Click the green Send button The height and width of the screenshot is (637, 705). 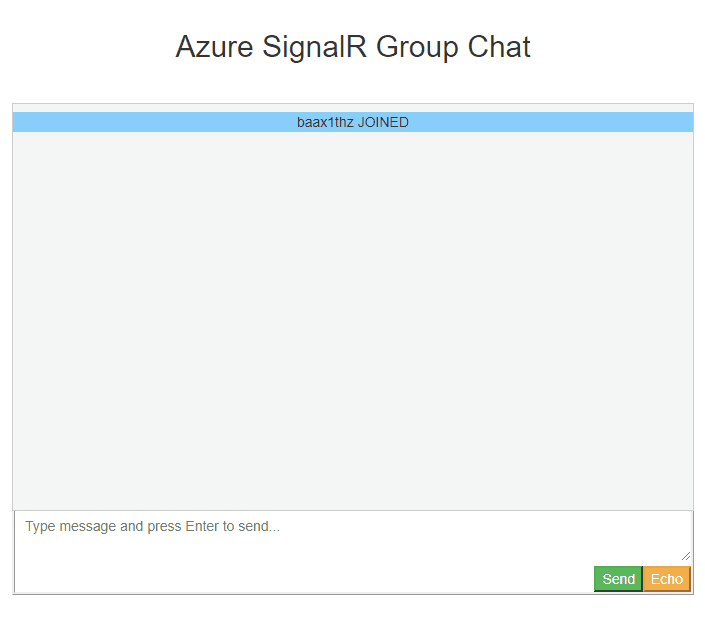(618, 579)
